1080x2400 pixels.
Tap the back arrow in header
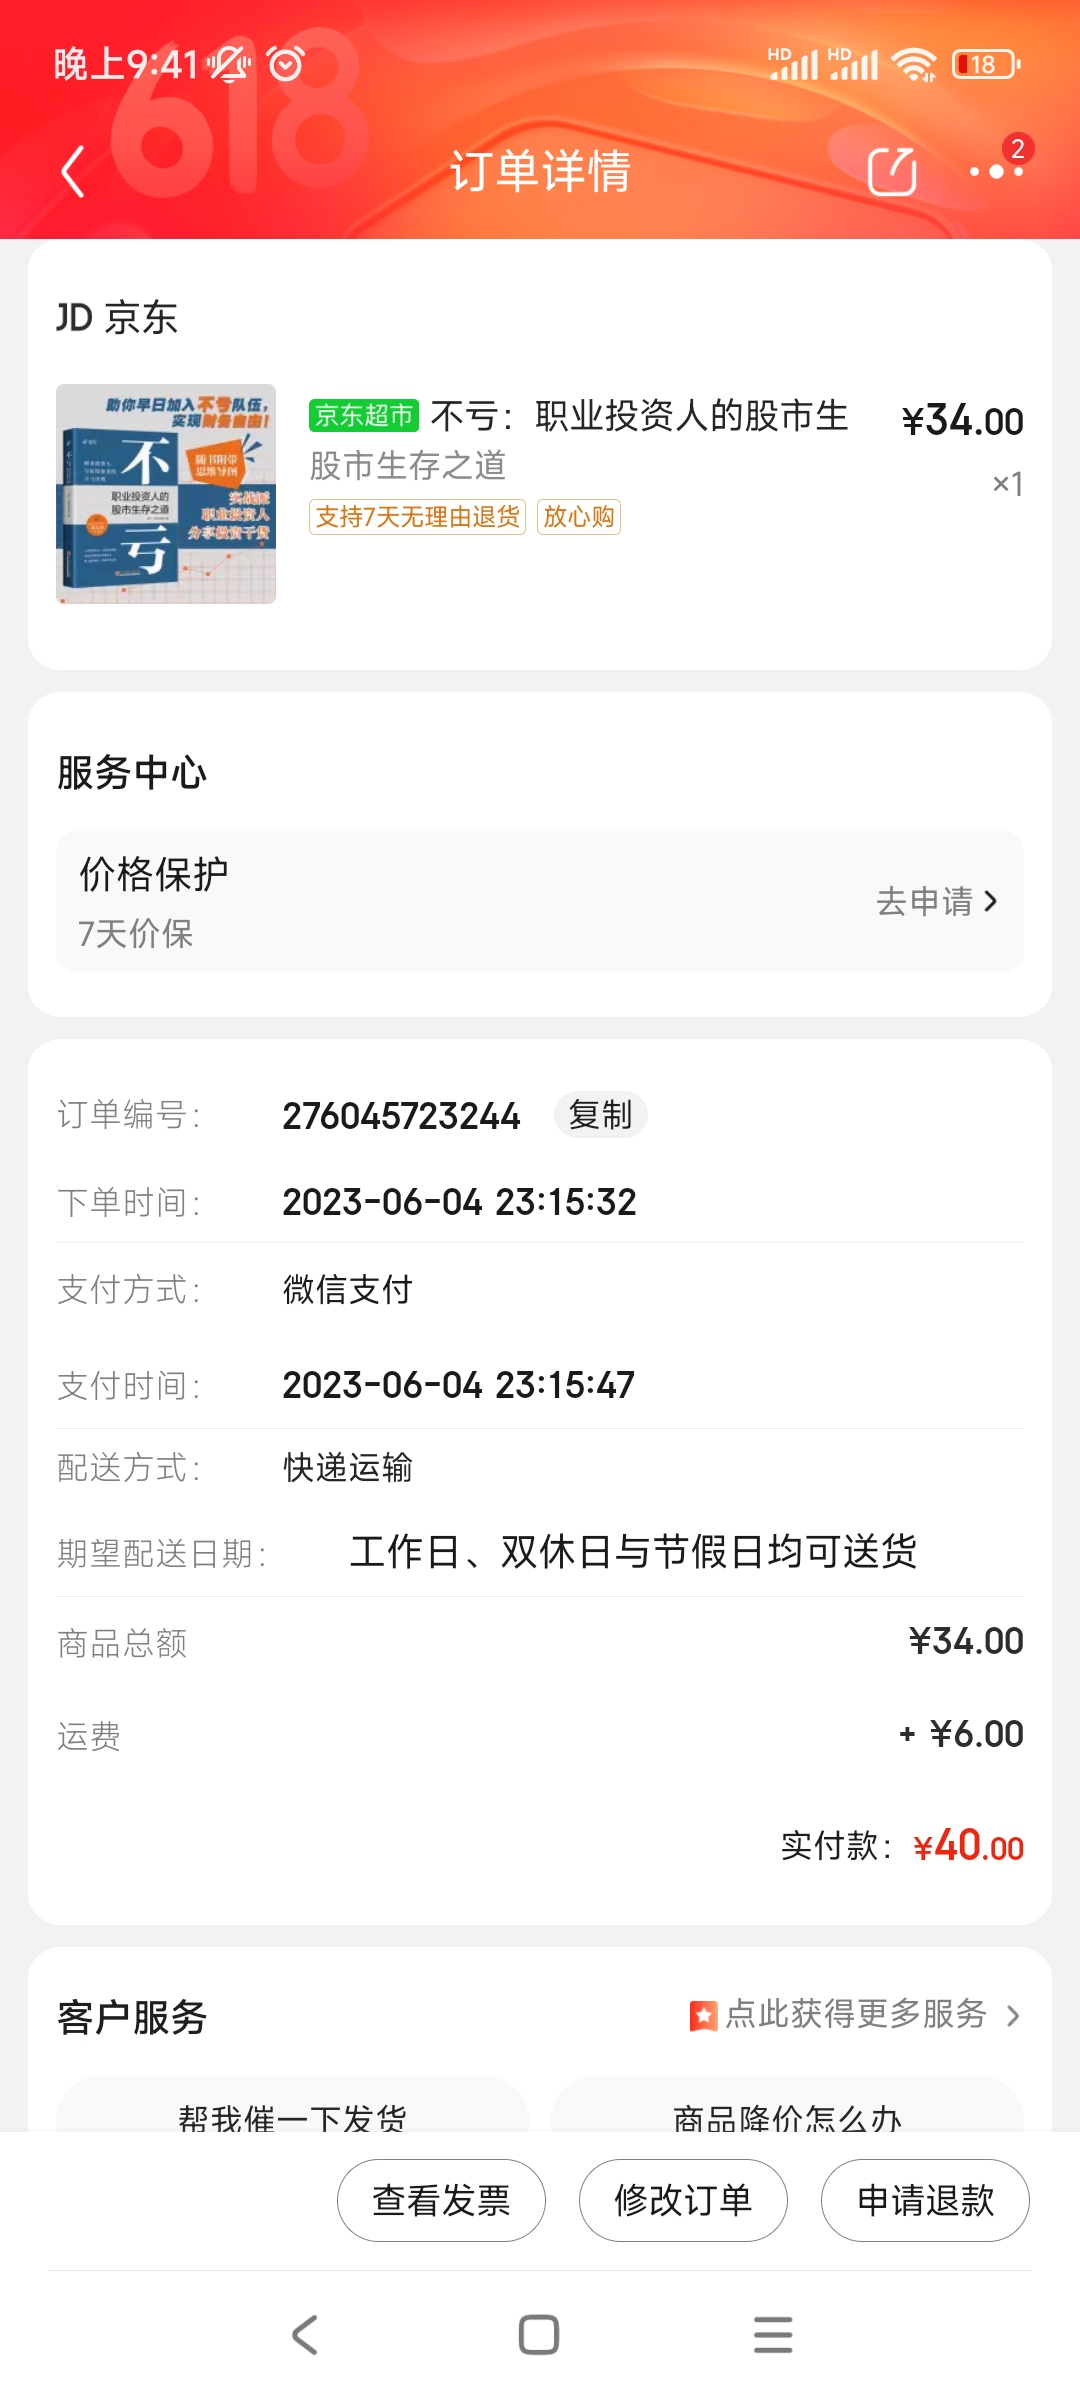[x=73, y=171]
